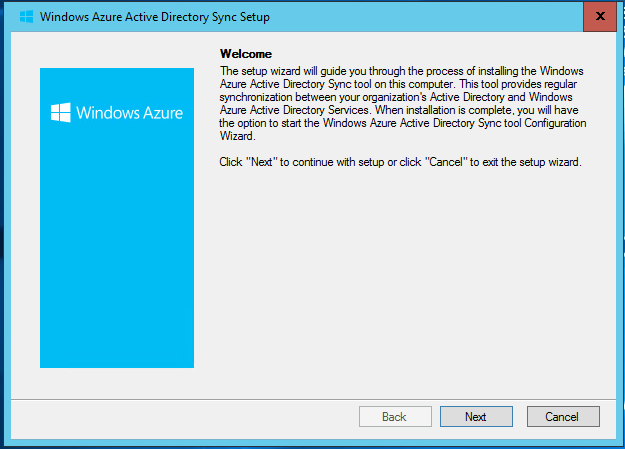Viewport: 625px width, 449px height.
Task: Click the line starting "Azure Active Directory Sync tool"
Action: [x=398, y=84]
